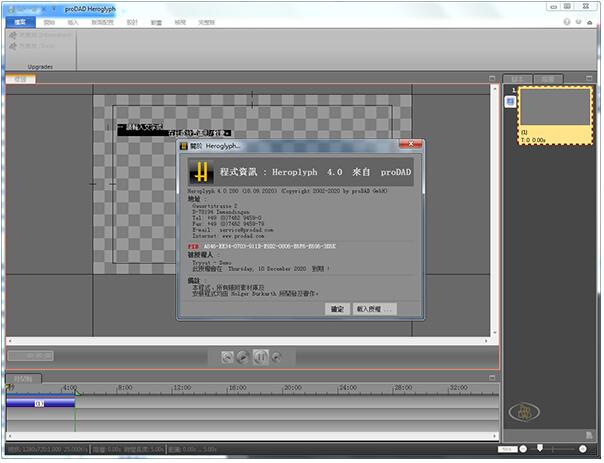Click the zoom in round button
604x463 pixels.
(582, 449)
